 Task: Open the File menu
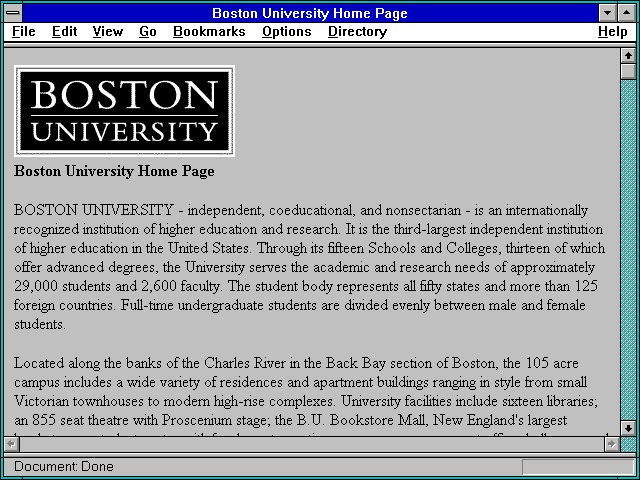[24, 32]
